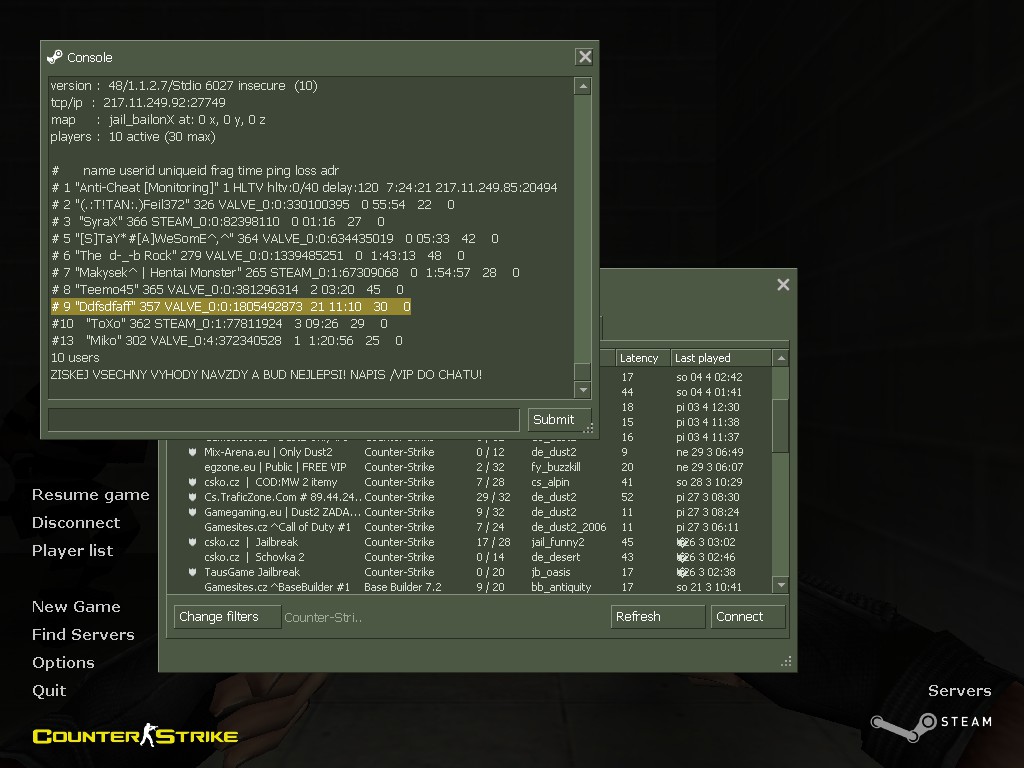The width and height of the screenshot is (1024, 768).
Task: Click the cs_alpin map cell
Action: [x=551, y=482]
